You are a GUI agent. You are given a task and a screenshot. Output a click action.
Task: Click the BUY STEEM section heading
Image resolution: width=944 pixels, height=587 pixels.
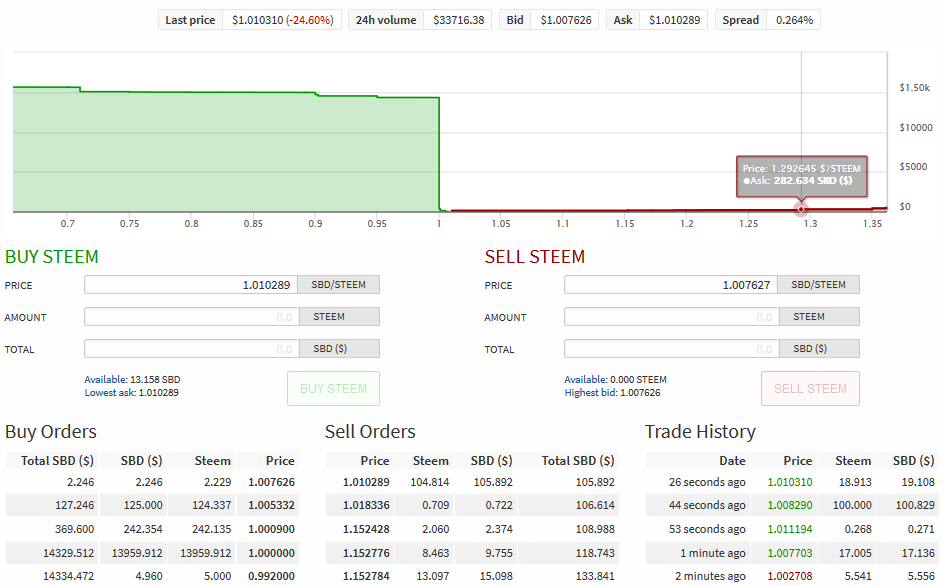point(52,257)
